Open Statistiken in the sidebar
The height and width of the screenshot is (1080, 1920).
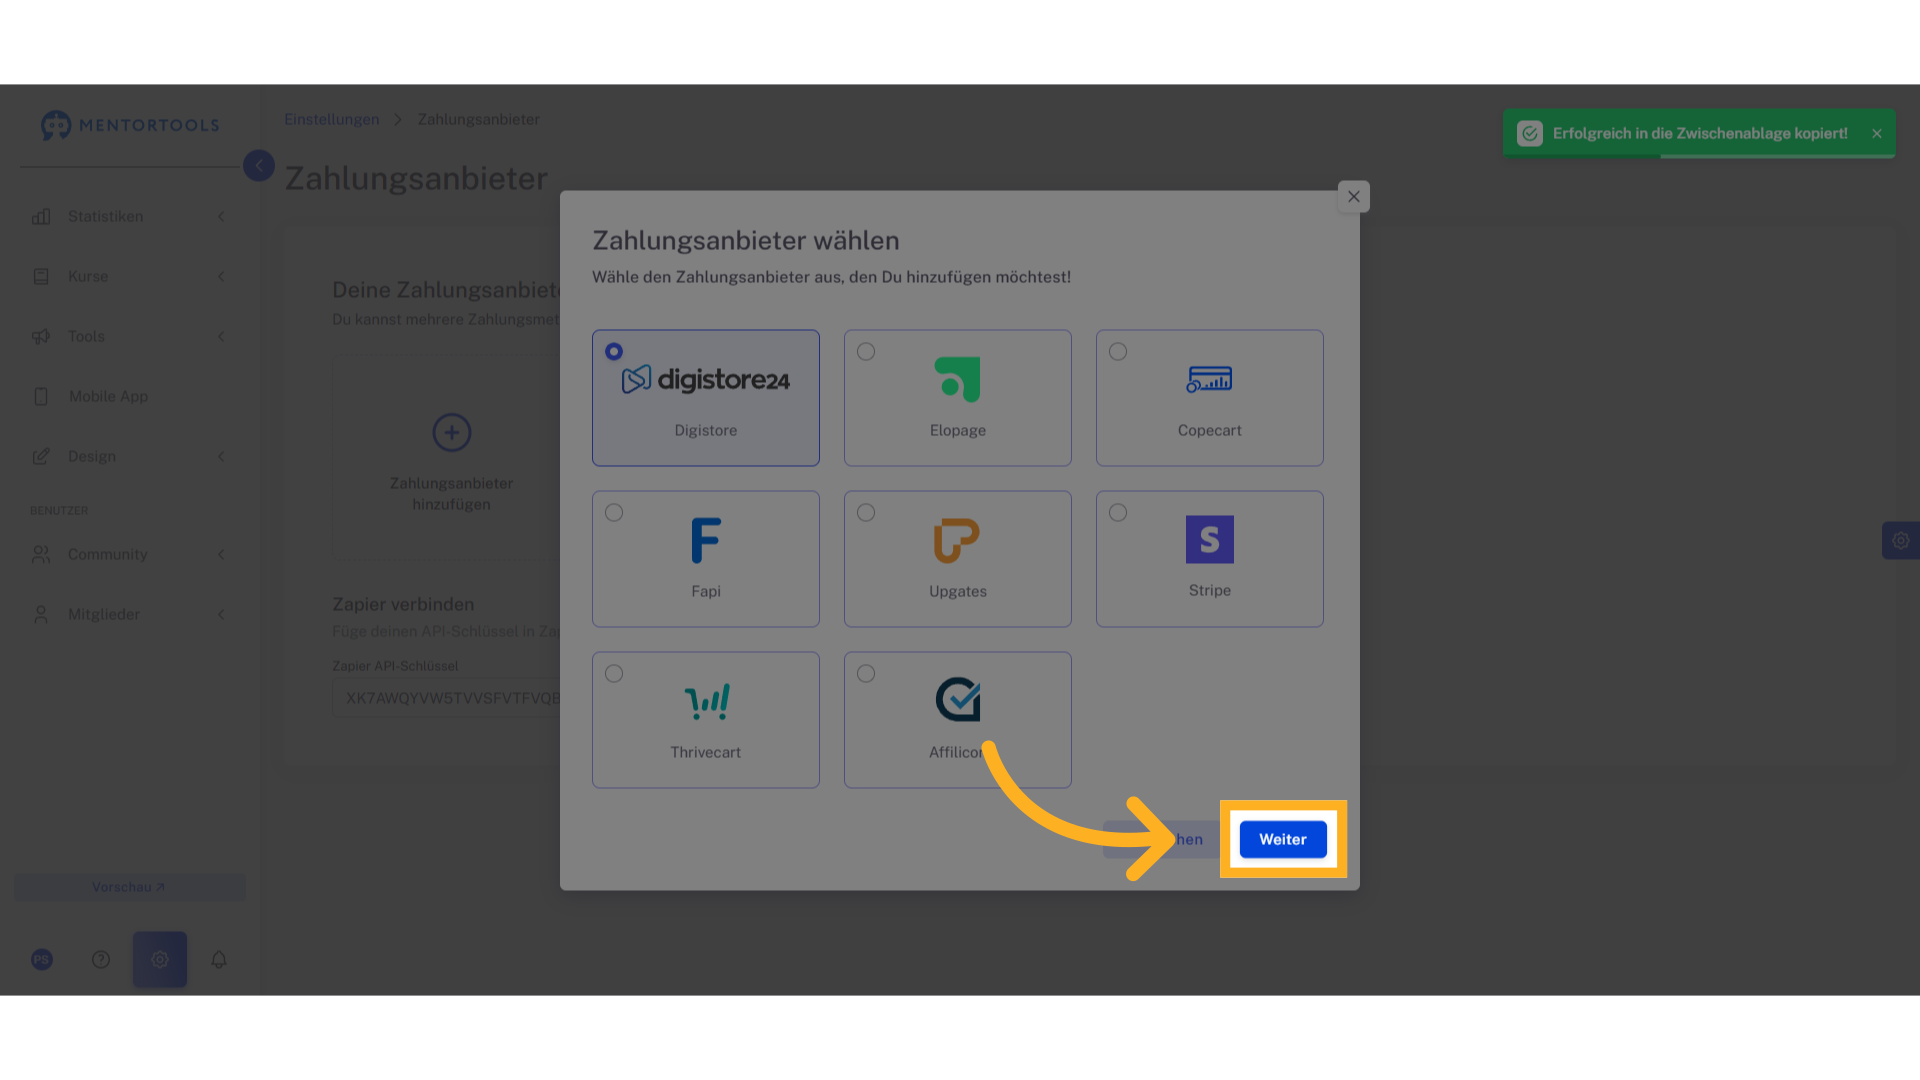(x=129, y=216)
